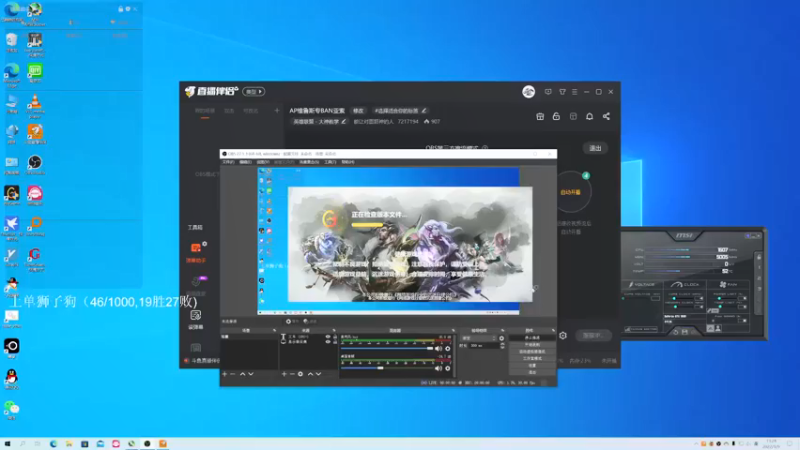Mute the second audio mixer channel speaker
The image size is (800, 450).
pyautogui.click(x=438, y=368)
